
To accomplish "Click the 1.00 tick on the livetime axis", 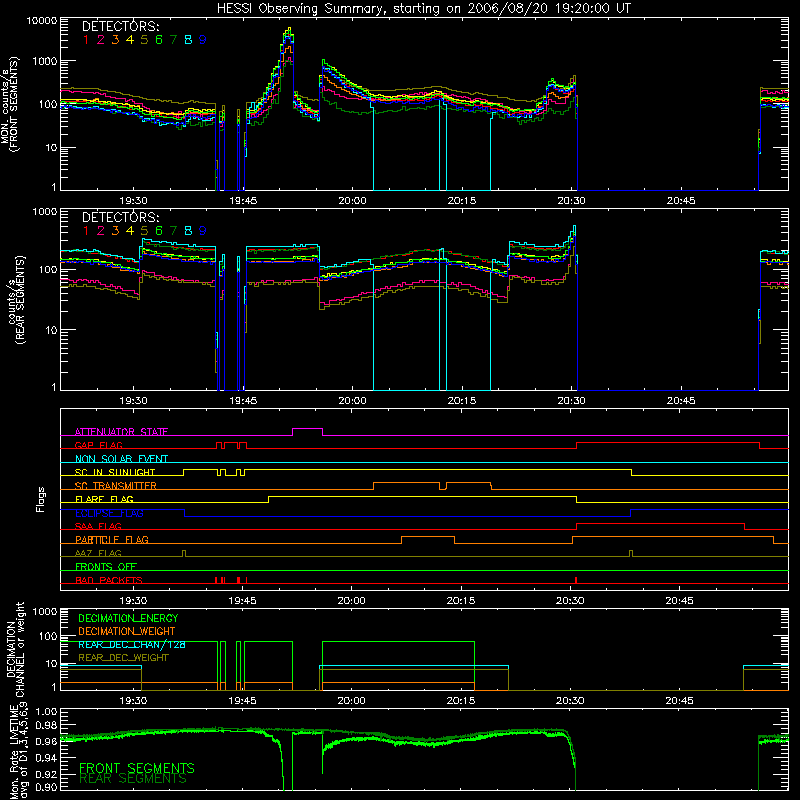I will (46, 711).
